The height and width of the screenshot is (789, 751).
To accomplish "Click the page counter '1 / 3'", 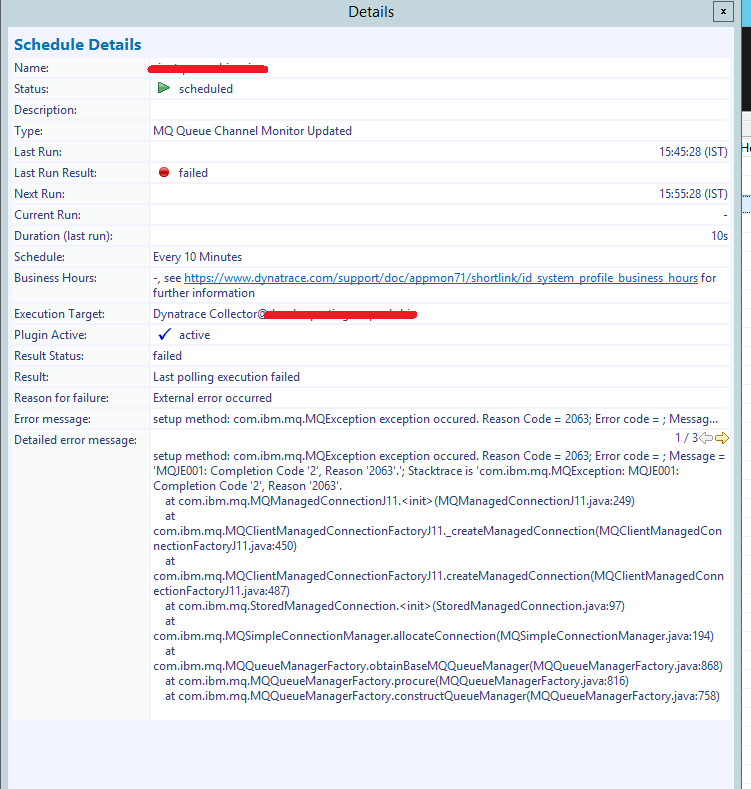I will point(686,438).
